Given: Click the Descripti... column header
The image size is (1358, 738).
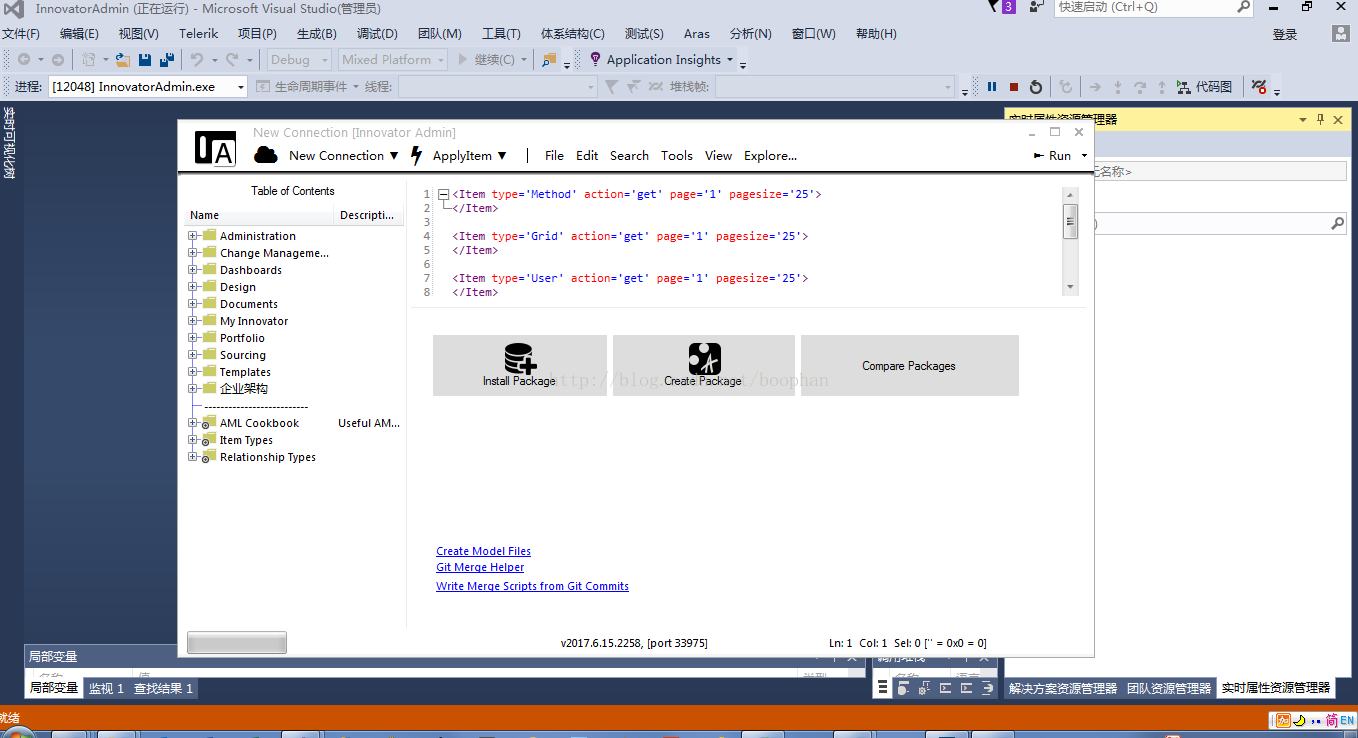Looking at the screenshot, I should click(369, 215).
